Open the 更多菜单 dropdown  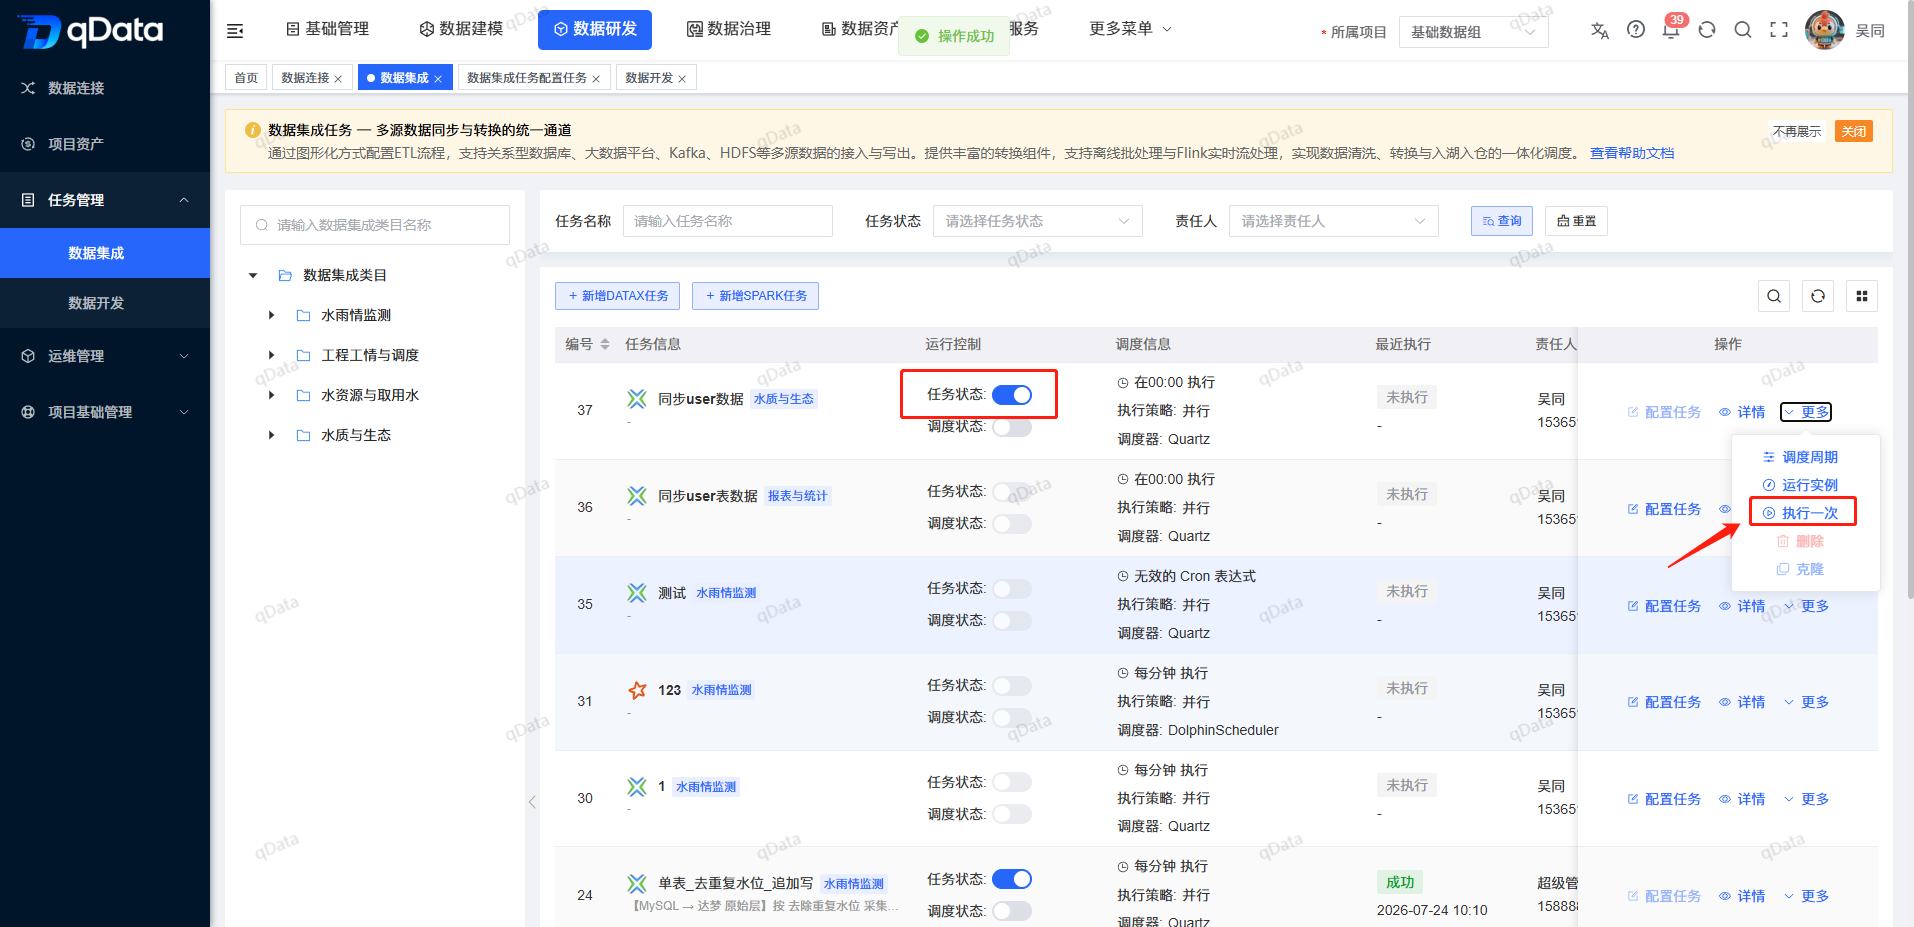1130,29
